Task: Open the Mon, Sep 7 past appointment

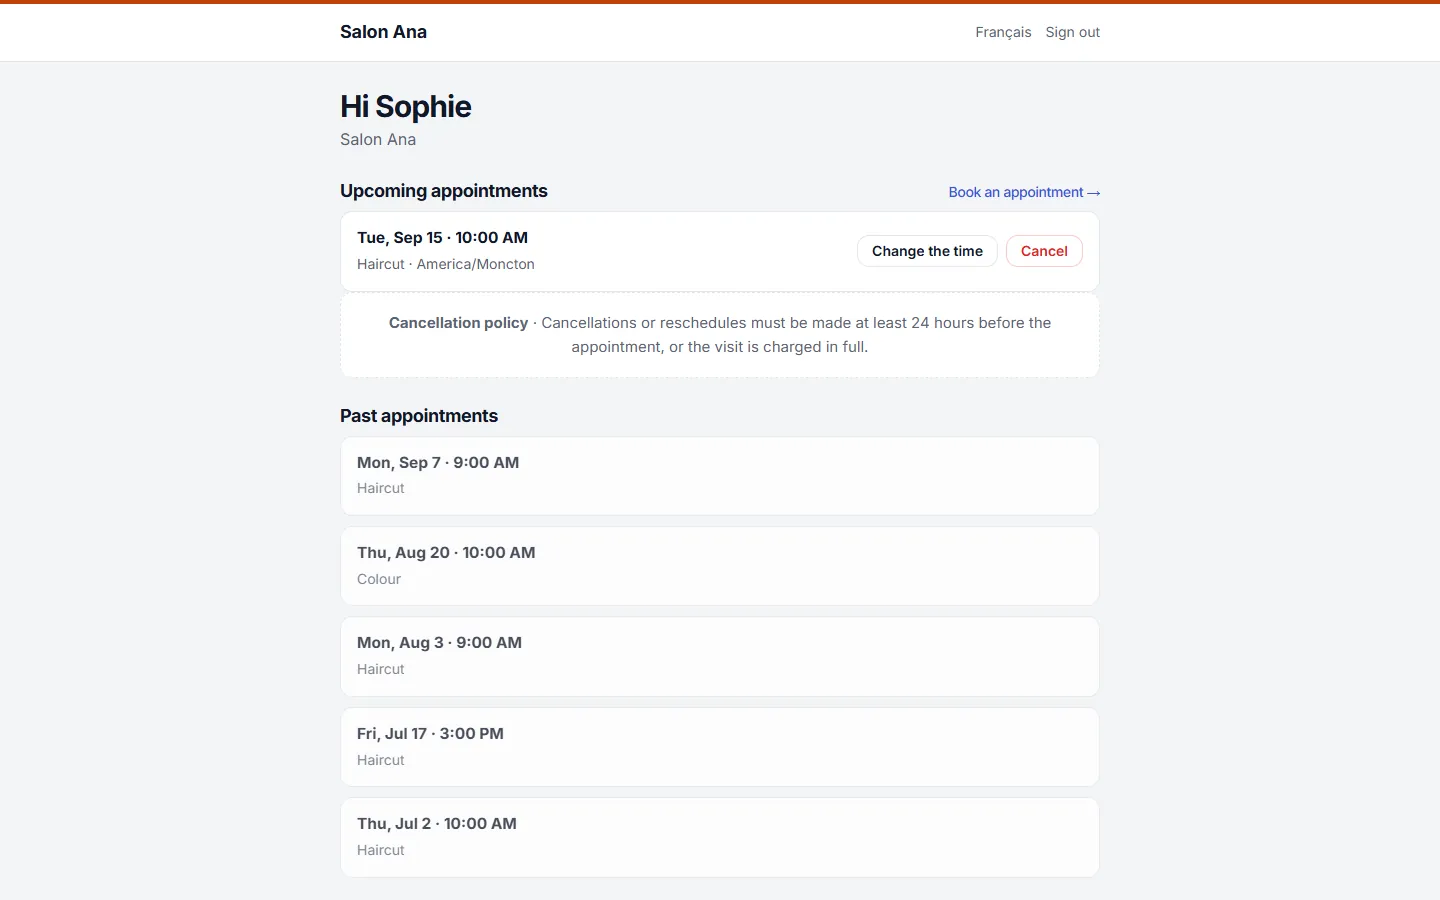Action: click(x=720, y=476)
